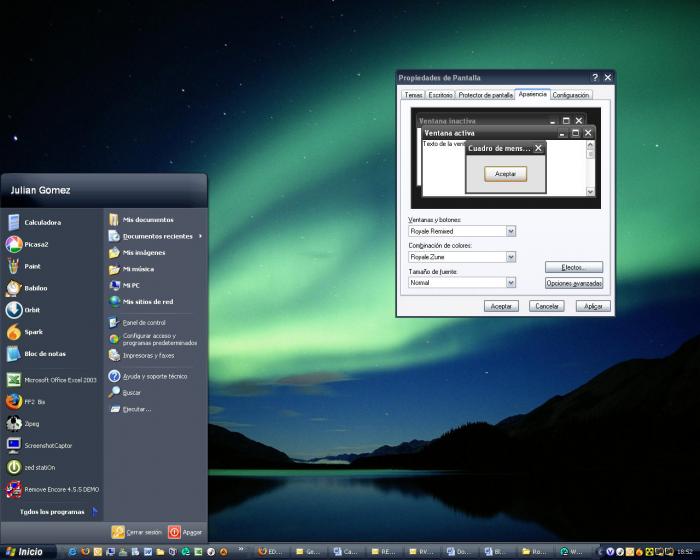Click Apagar power button
The width and height of the screenshot is (700, 560).
point(185,532)
